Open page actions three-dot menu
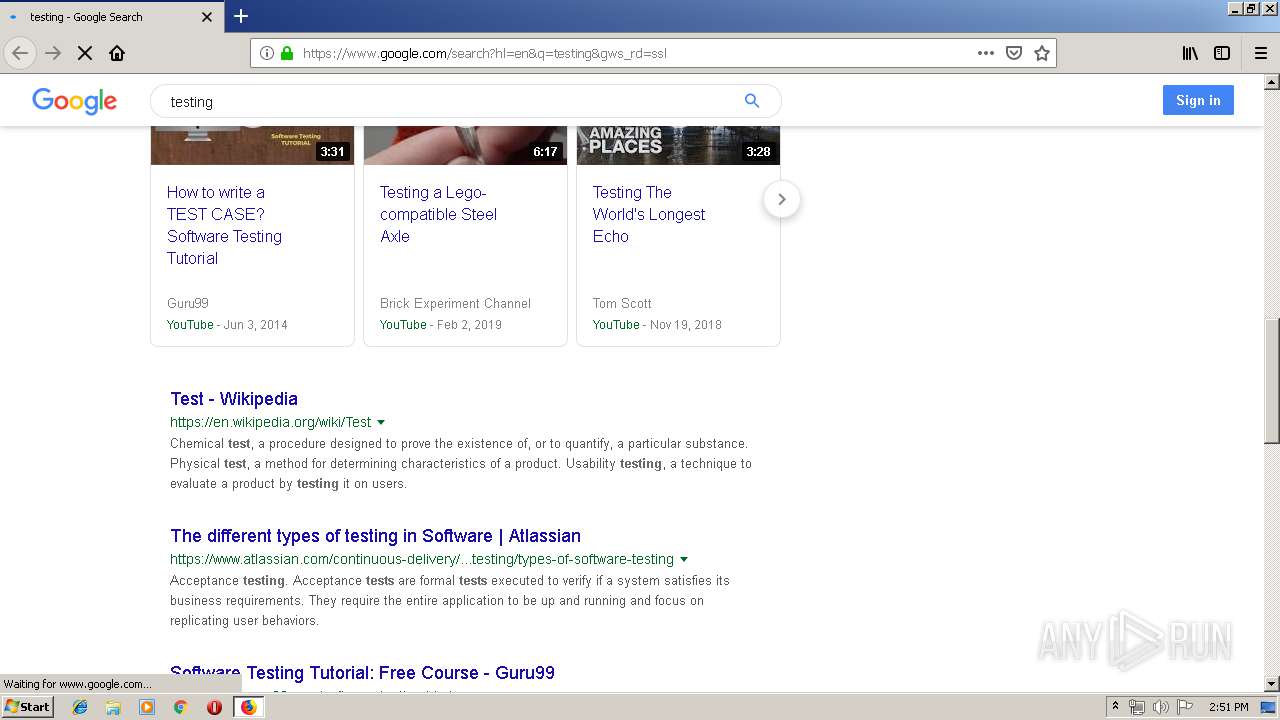This screenshot has height=720, width=1280. [x=986, y=53]
